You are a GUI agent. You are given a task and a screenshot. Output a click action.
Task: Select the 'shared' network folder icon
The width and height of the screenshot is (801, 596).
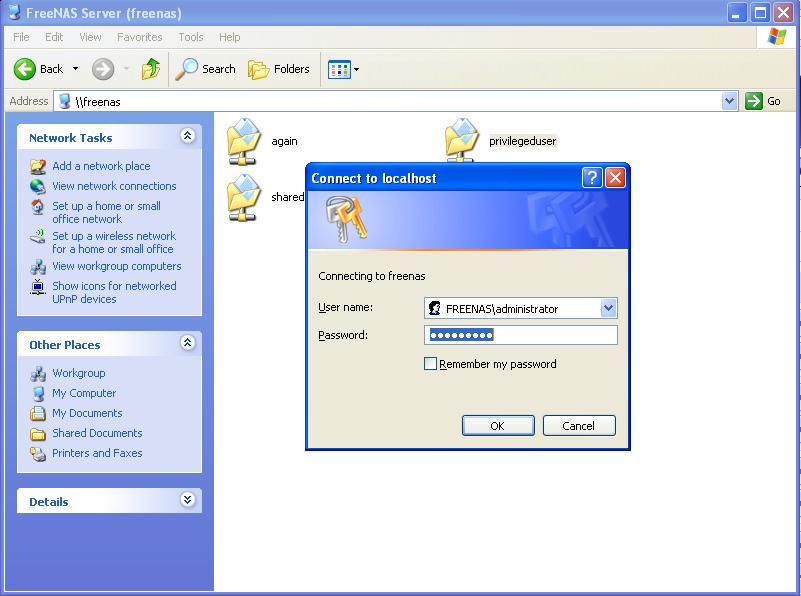point(245,197)
